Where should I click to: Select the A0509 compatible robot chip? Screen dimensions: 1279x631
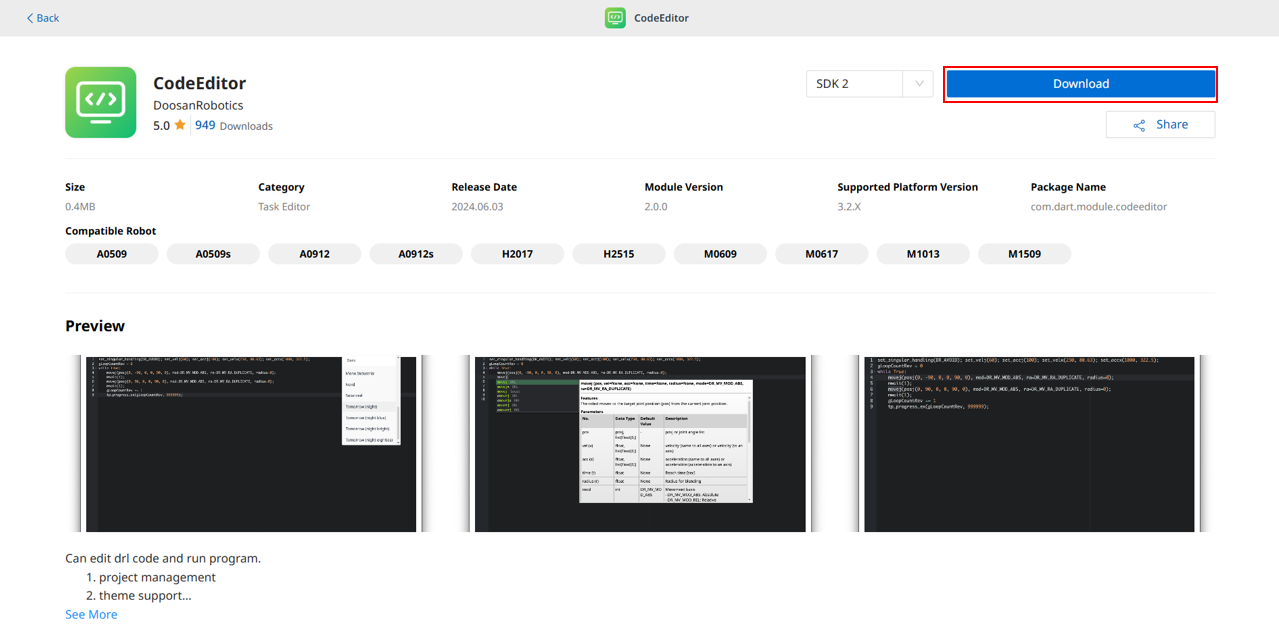[x=112, y=254]
